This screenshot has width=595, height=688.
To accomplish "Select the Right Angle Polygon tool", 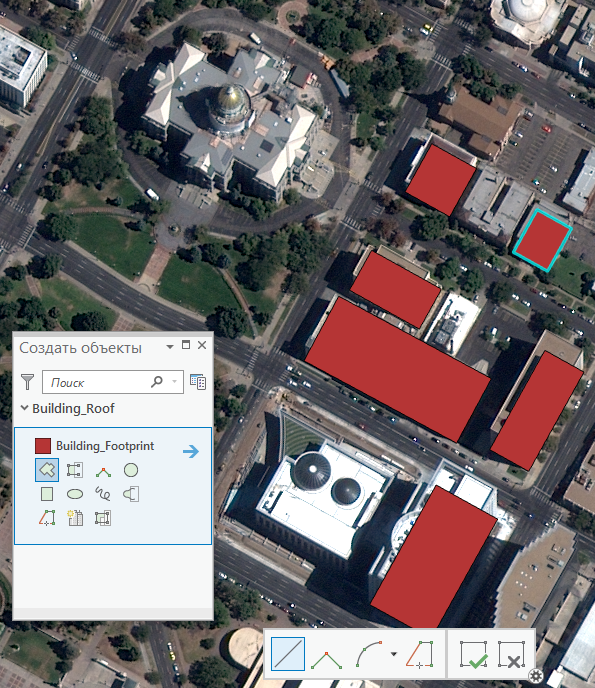I will click(103, 471).
